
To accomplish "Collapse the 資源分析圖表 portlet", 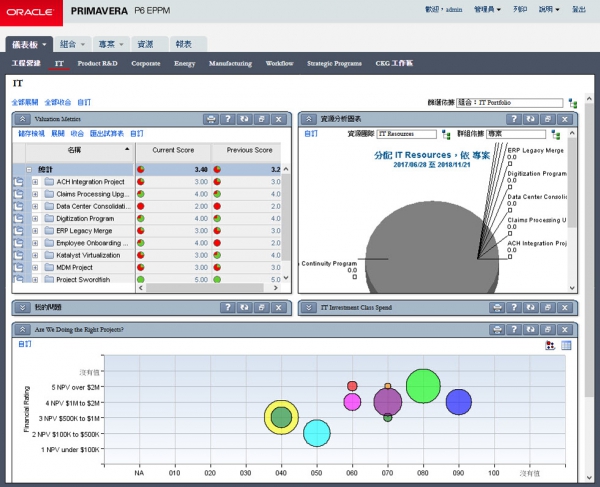I will [309, 119].
